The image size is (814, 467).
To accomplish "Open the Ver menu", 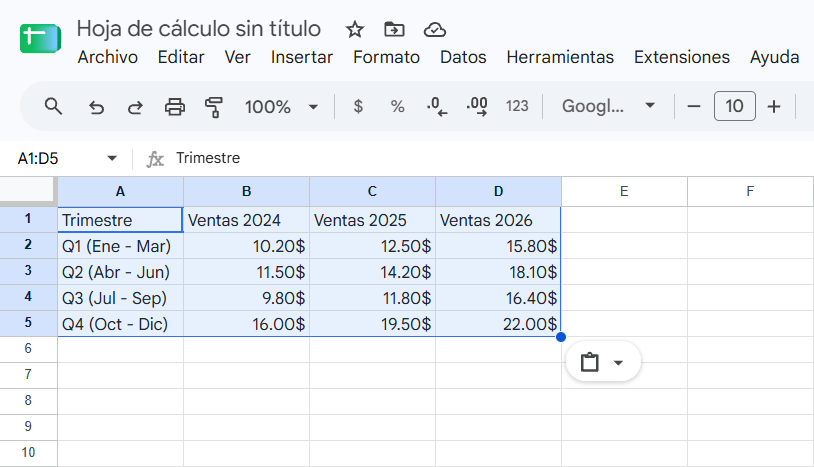I will pos(237,57).
